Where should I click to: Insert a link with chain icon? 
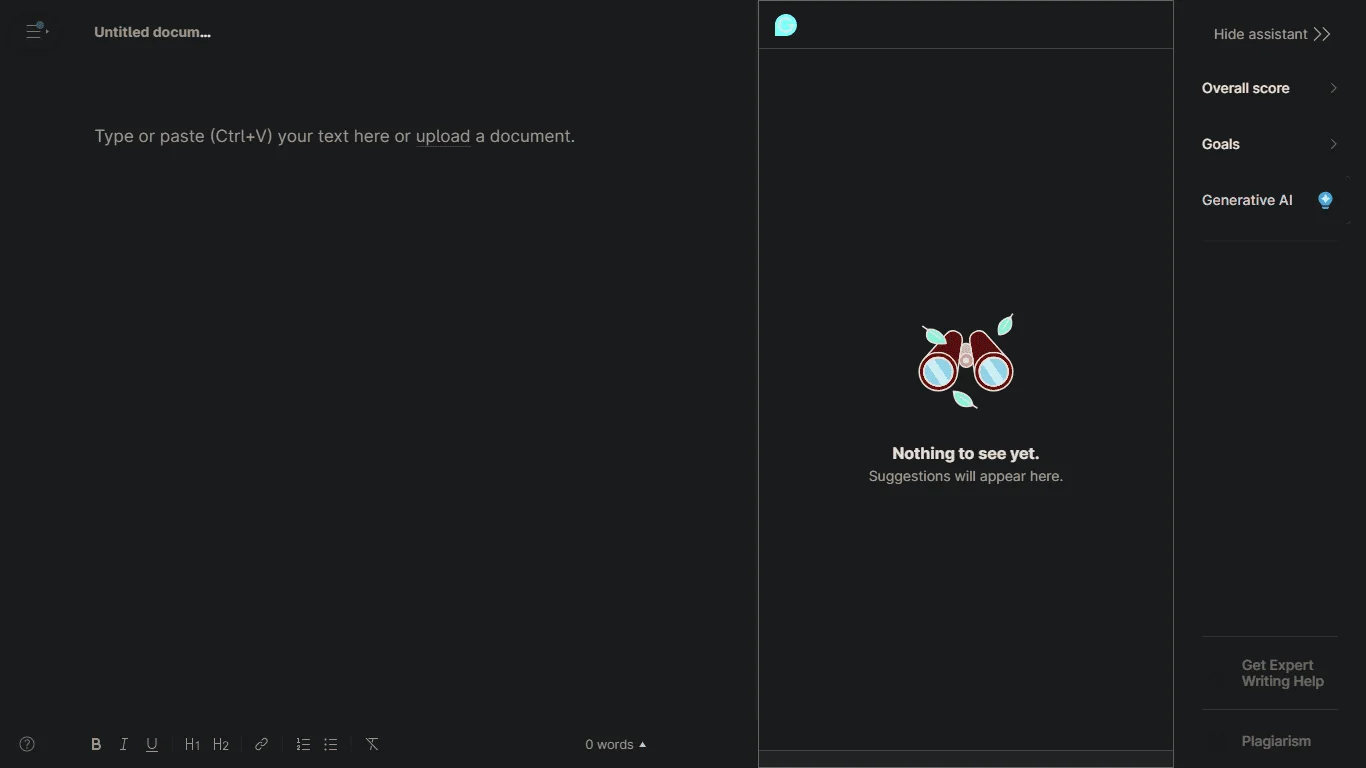261,744
